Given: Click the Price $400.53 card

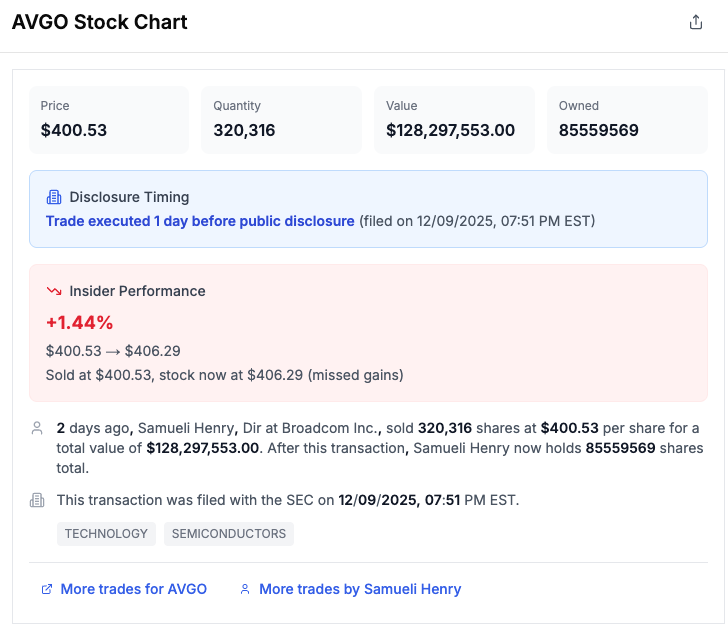Looking at the screenshot, I should tap(109, 120).
